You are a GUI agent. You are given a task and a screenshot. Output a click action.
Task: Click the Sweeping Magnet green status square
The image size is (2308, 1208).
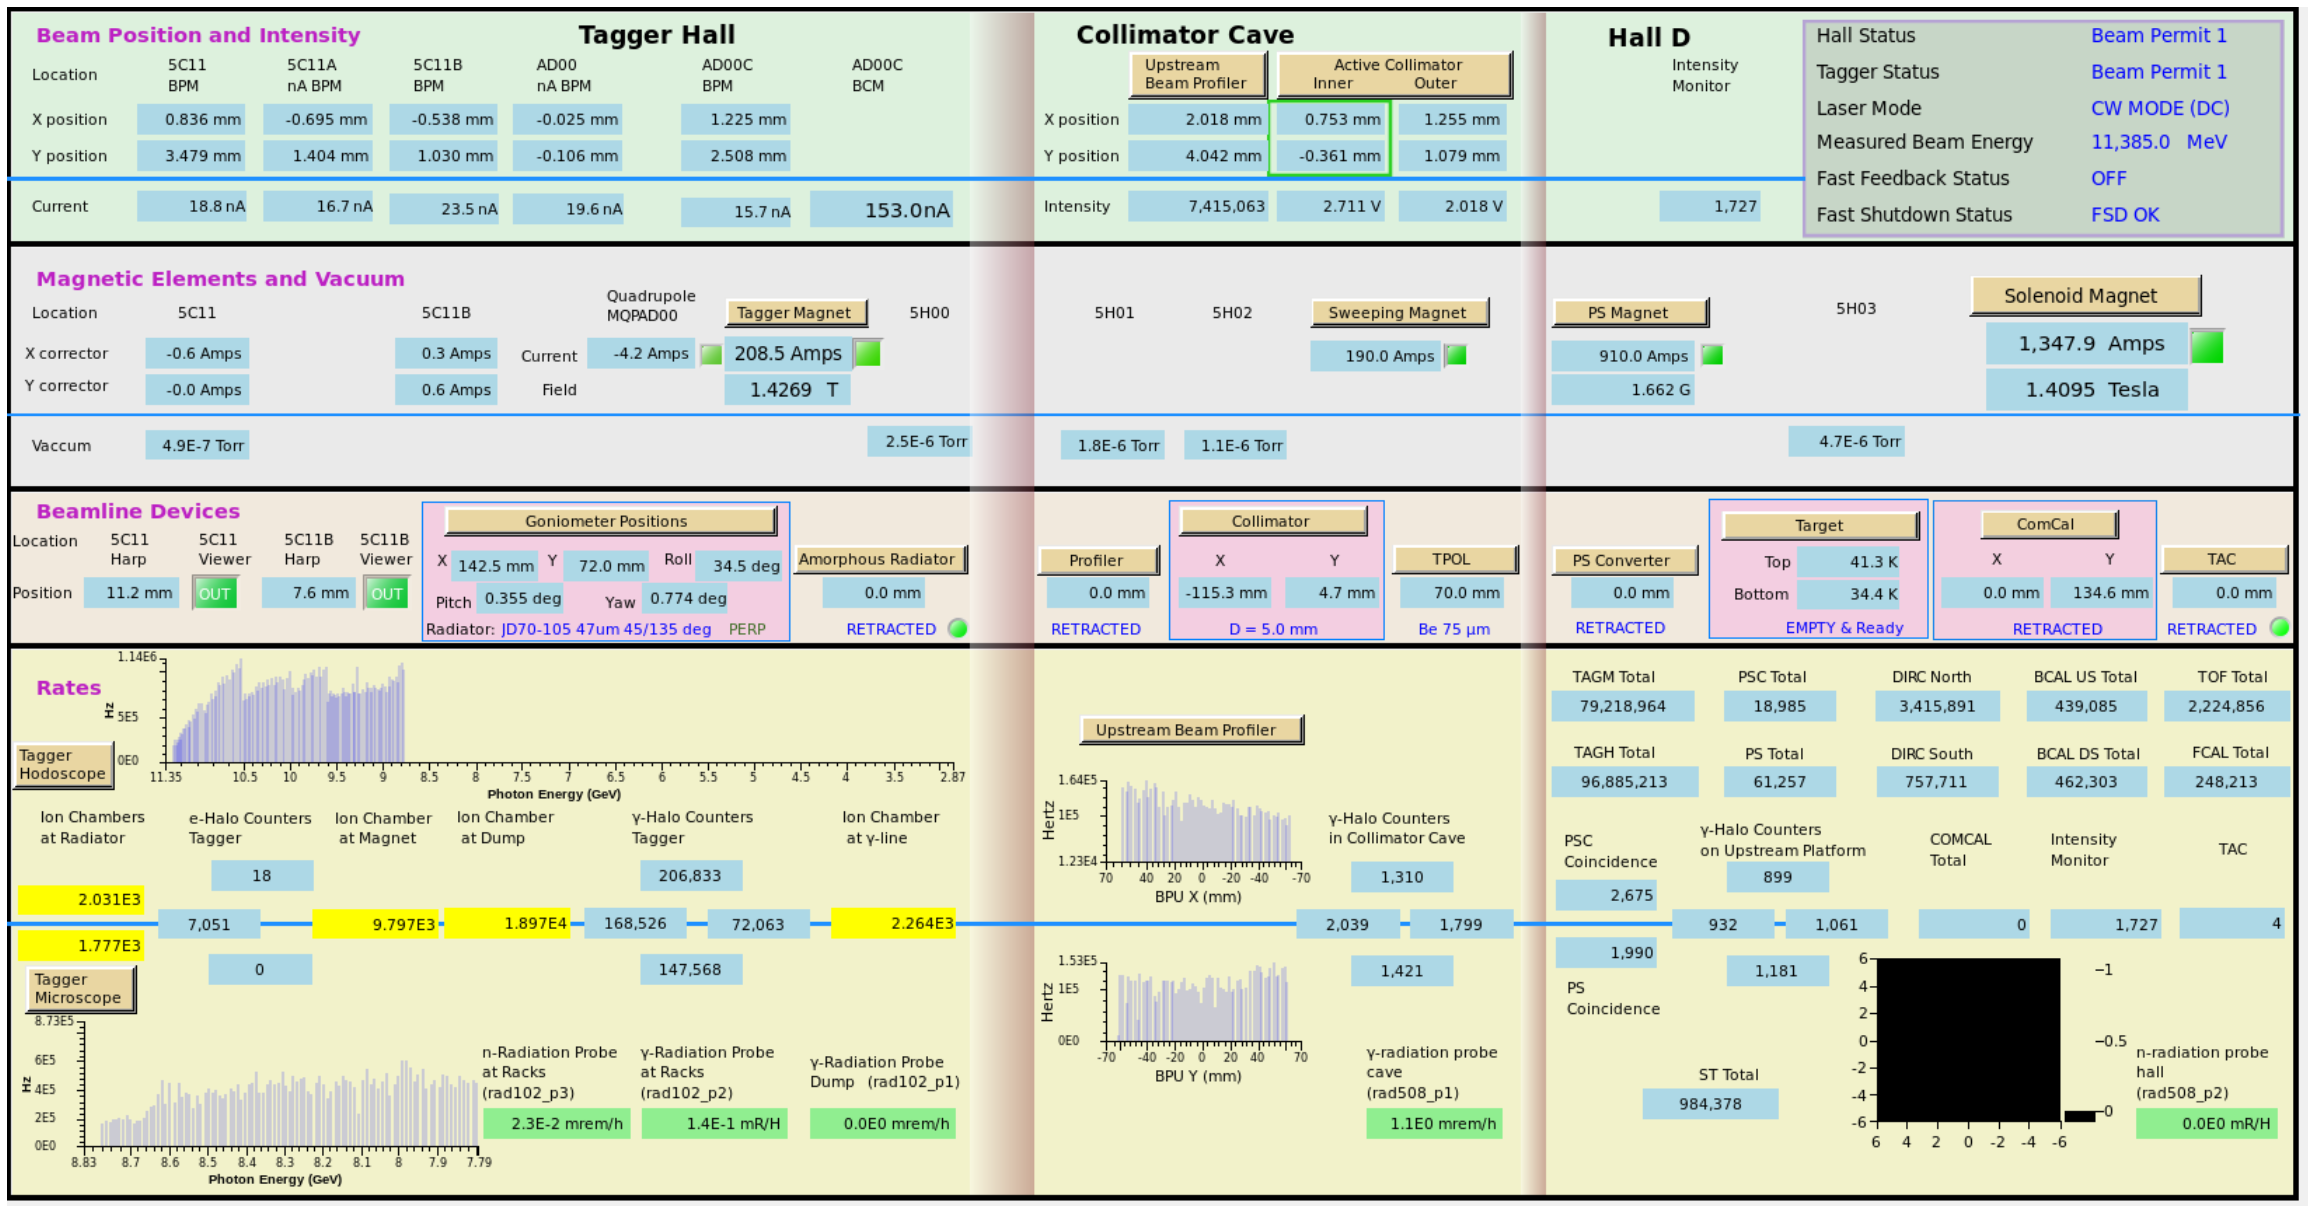pyautogui.click(x=1456, y=354)
